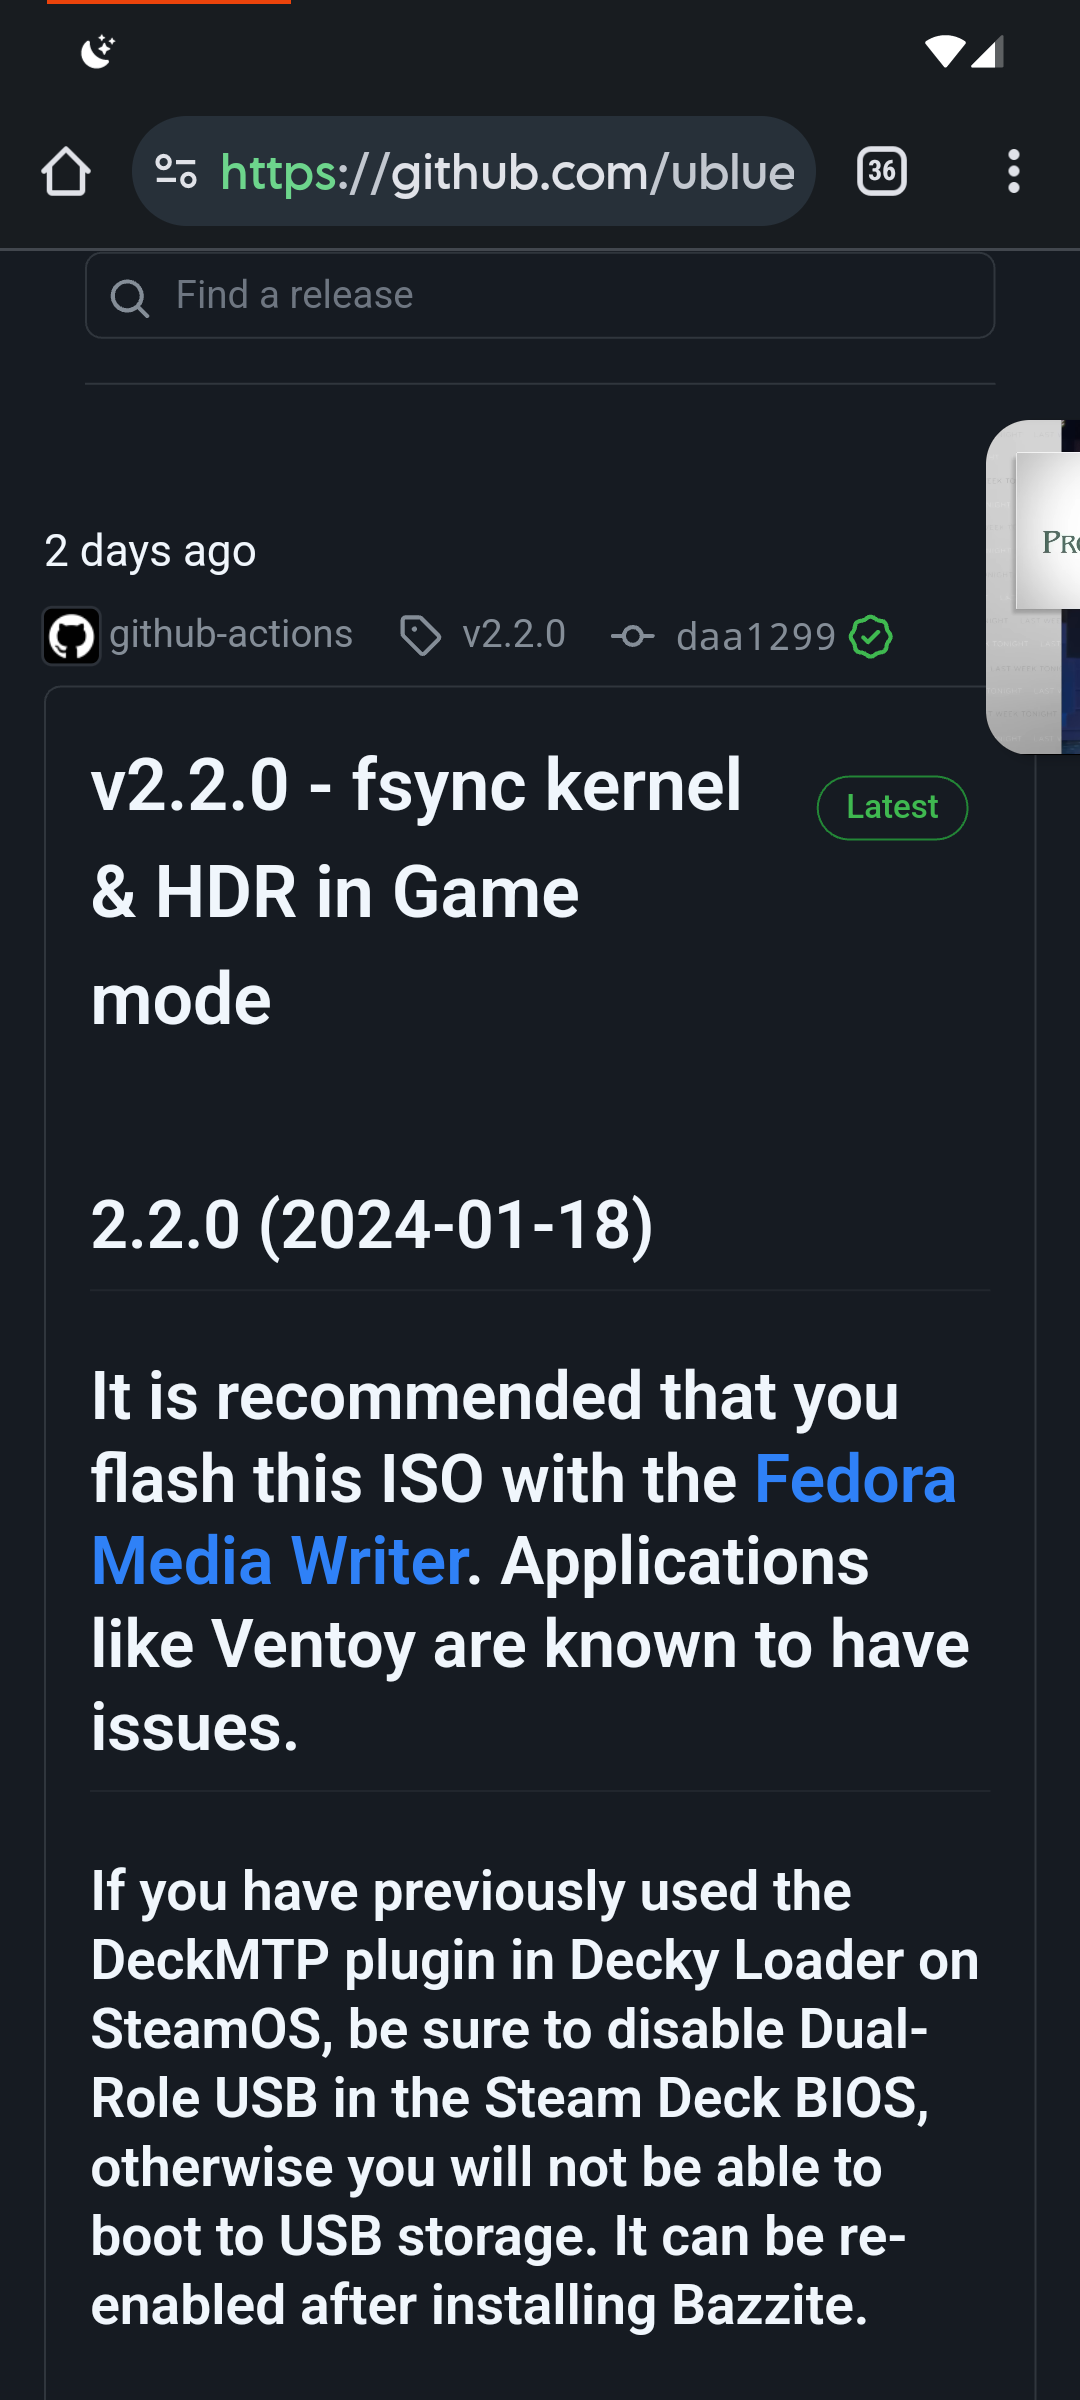This screenshot has width=1080, height=2400.
Task: Tap the github.com URL address bar
Action: pos(506,172)
